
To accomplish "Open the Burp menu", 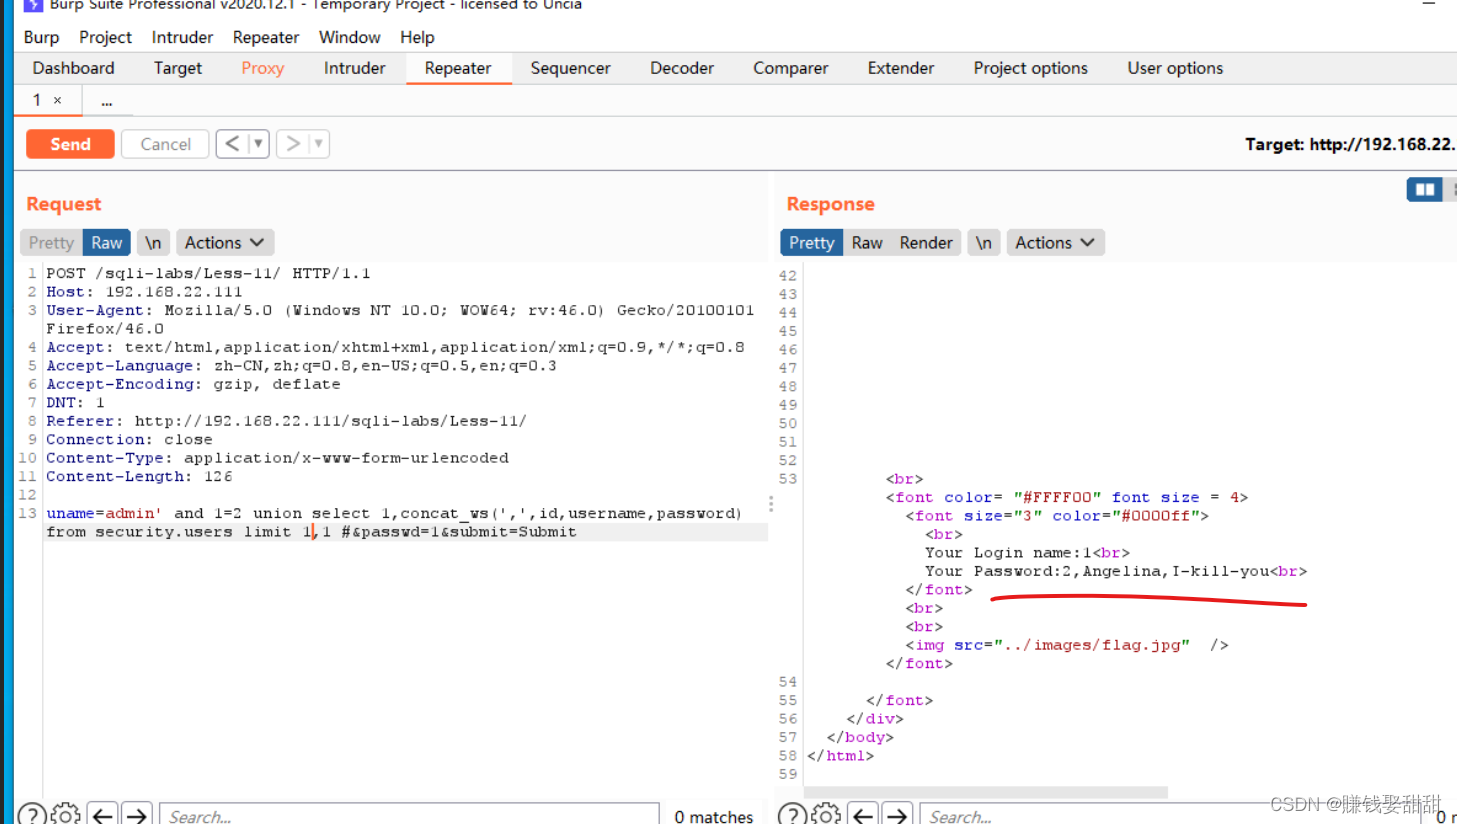I will pos(41,37).
